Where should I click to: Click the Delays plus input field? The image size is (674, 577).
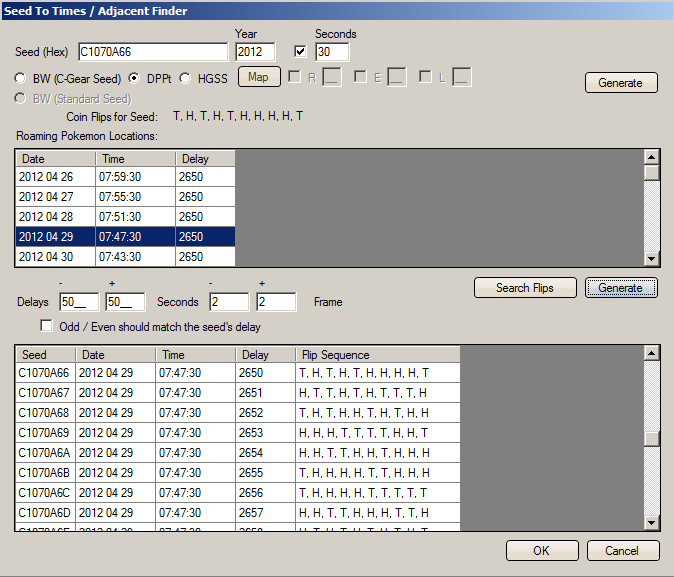[125, 302]
